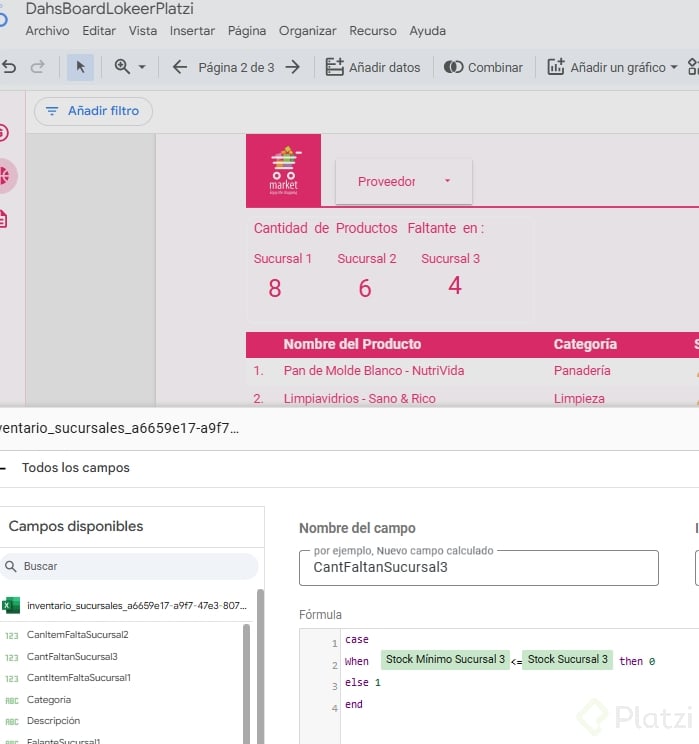The height and width of the screenshot is (744, 699).
Task: Click the DahsBoardLokeerPlatzi report title
Action: coord(110,9)
